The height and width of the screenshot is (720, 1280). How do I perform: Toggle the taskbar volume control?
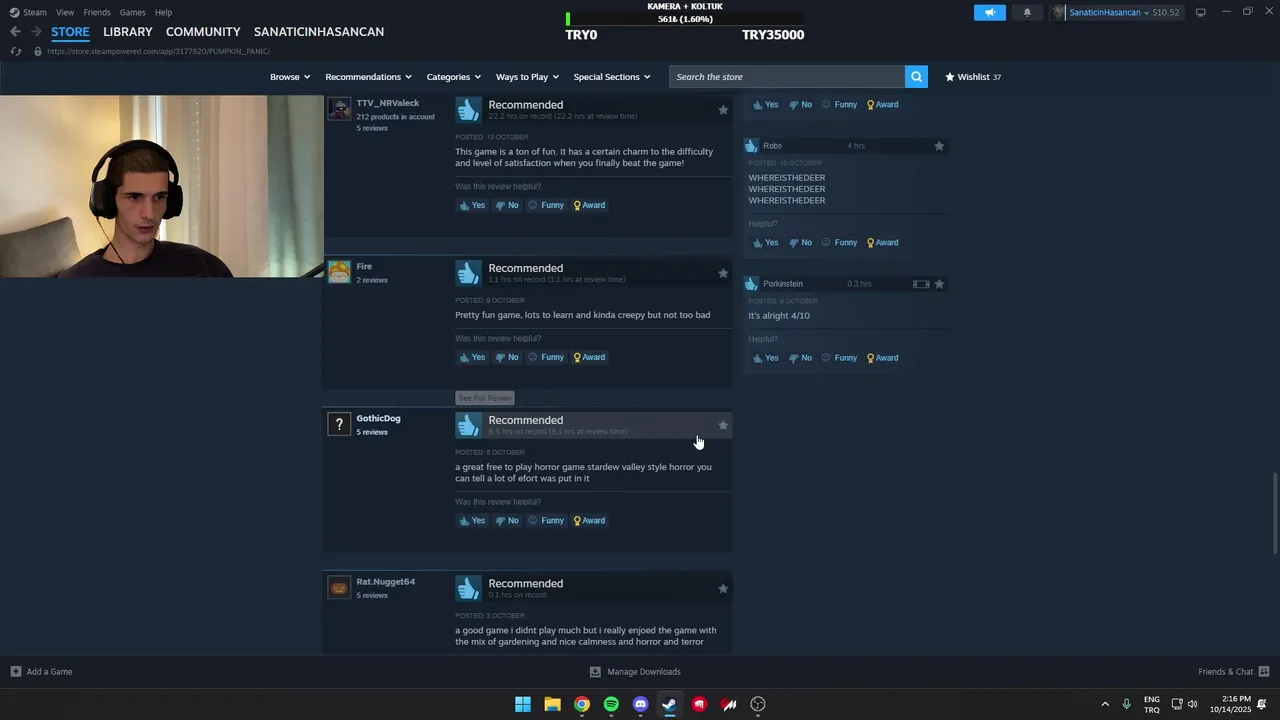(x=1192, y=704)
